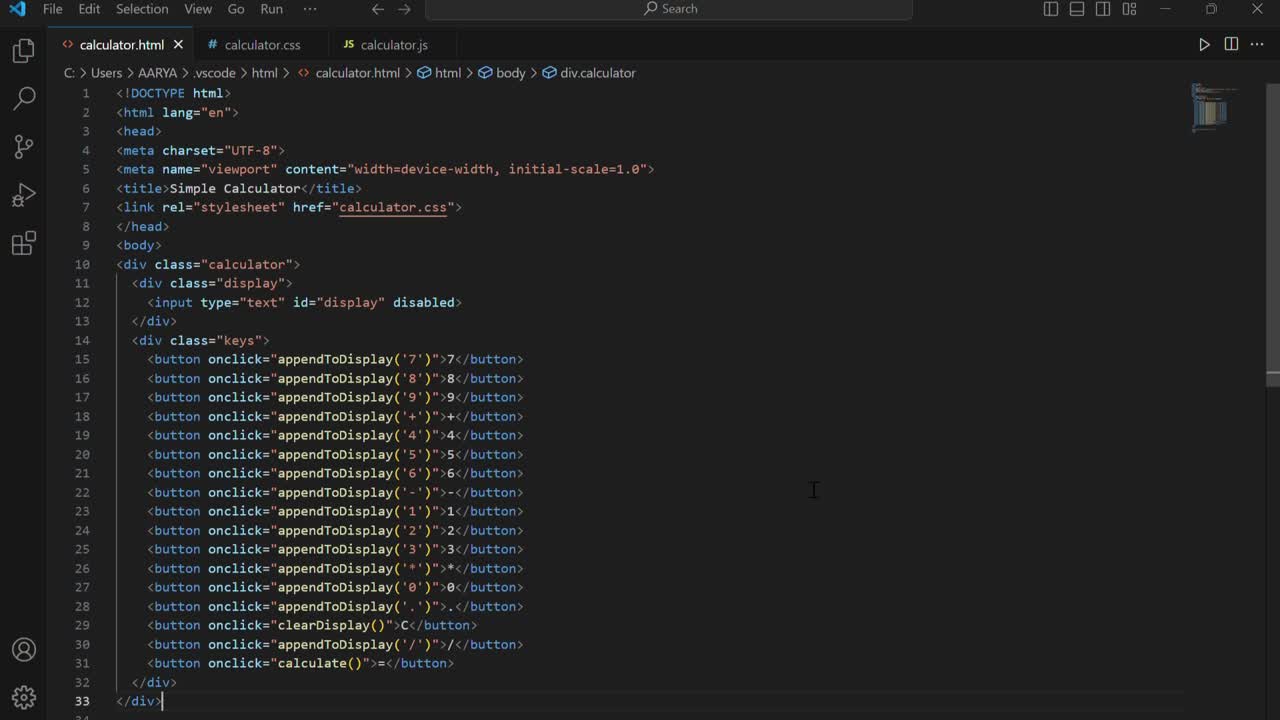1280x720 pixels.
Task: Click the DOCTYPE html declaration text
Action: click(174, 93)
